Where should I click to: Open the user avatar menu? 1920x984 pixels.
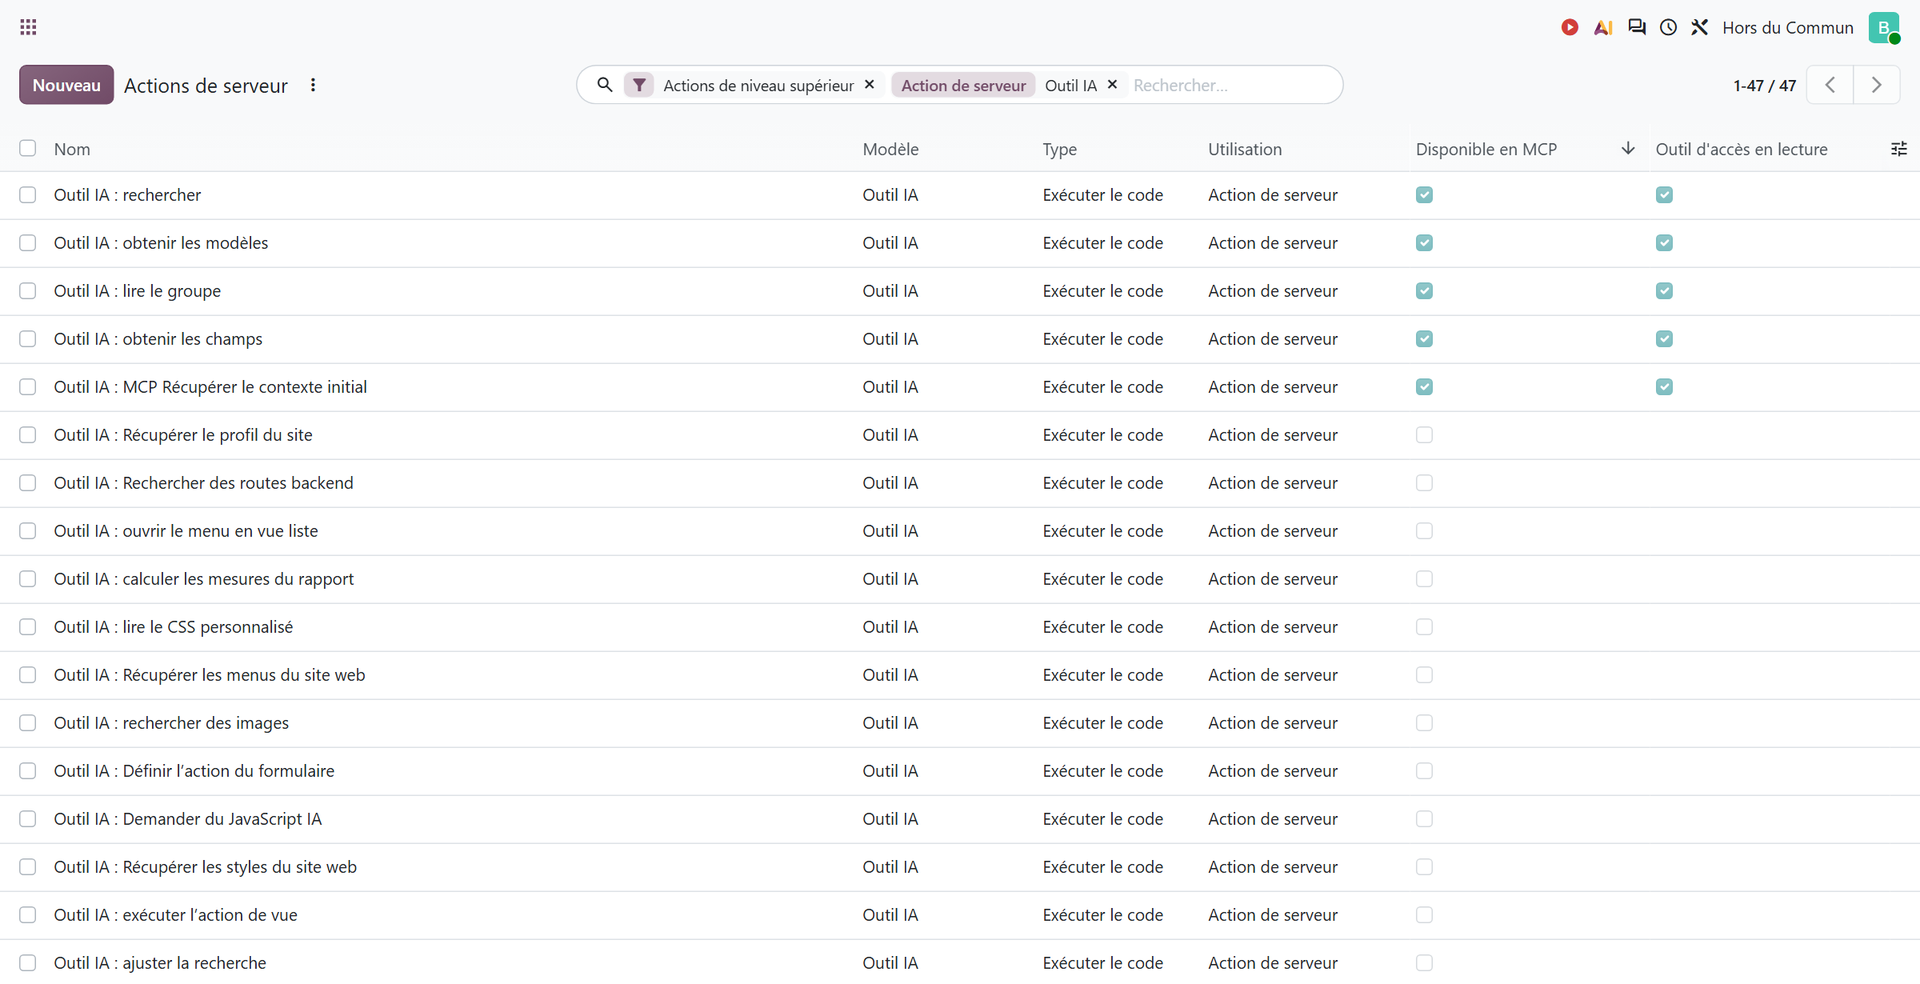[x=1884, y=27]
